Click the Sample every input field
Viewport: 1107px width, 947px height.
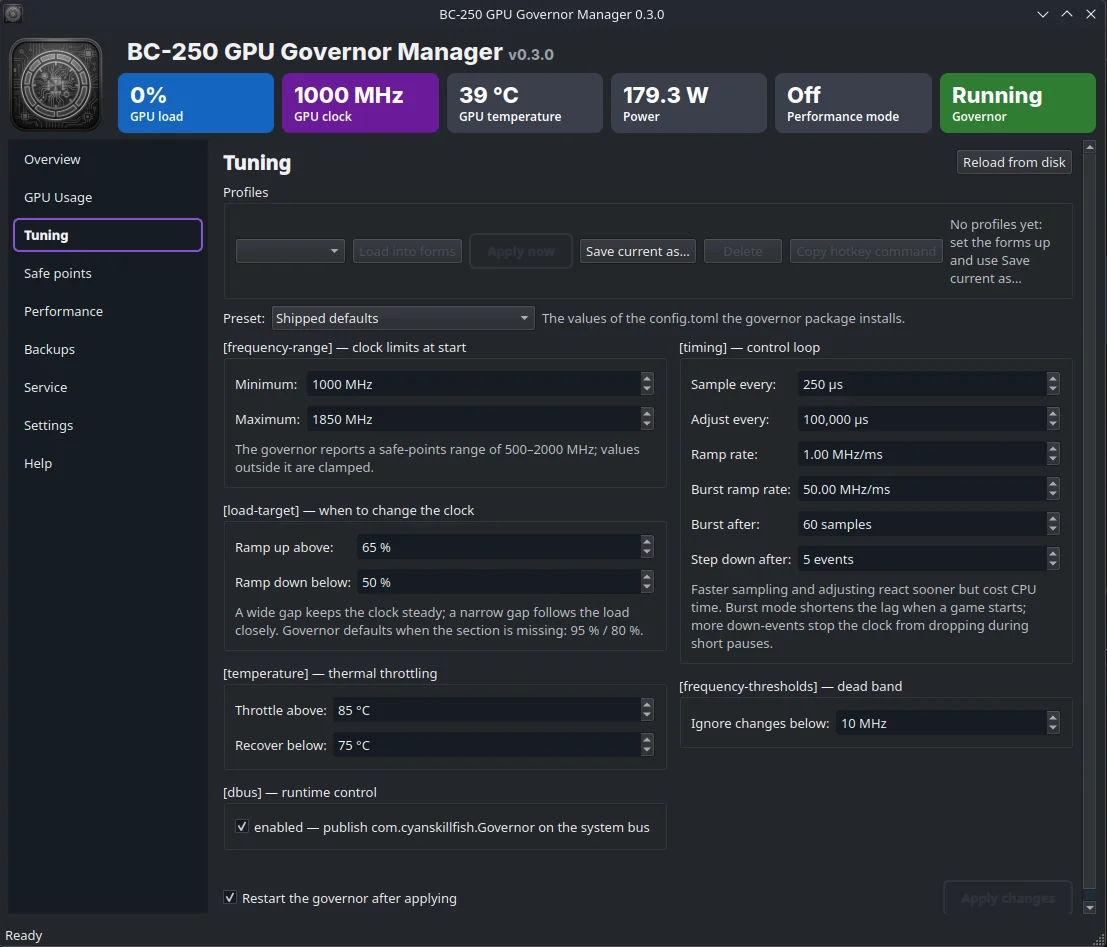tap(928, 384)
